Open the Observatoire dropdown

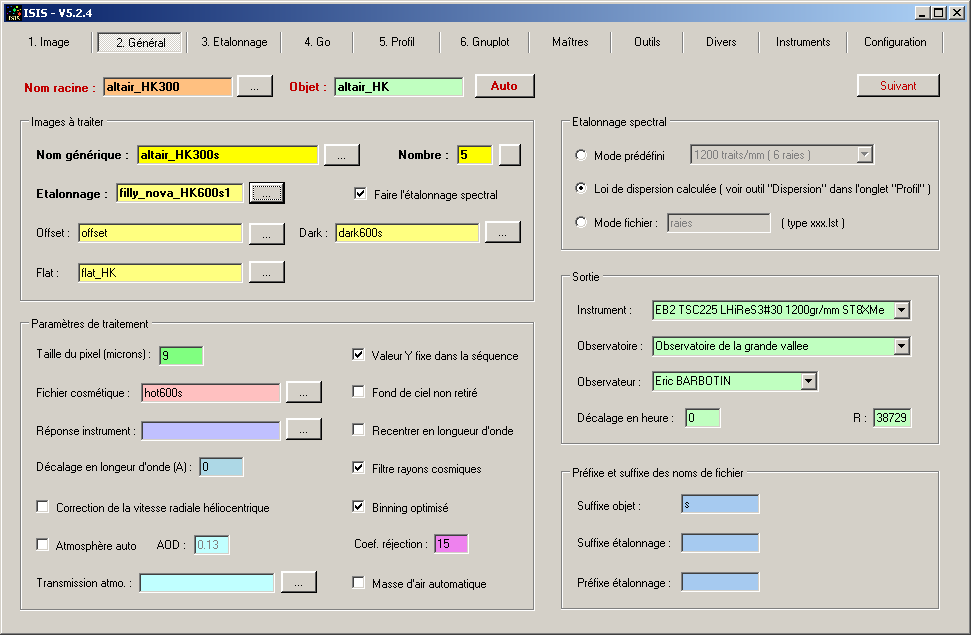pyautogui.click(x=902, y=345)
